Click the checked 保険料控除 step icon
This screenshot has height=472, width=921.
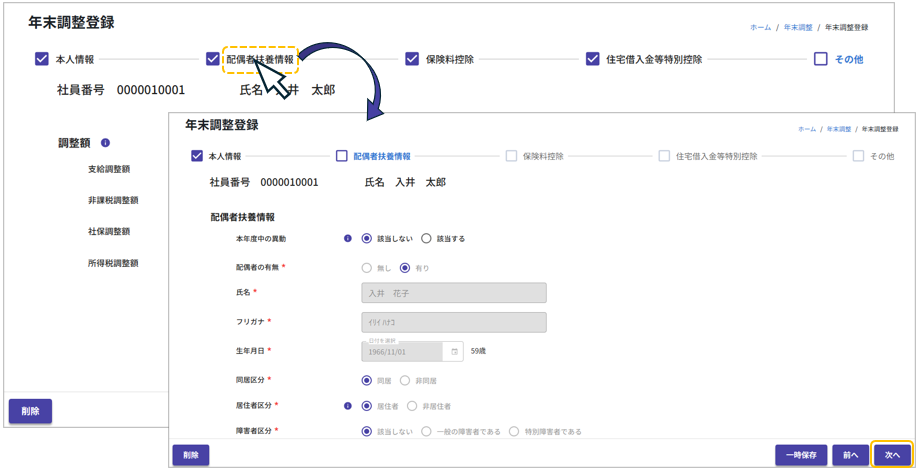click(412, 59)
